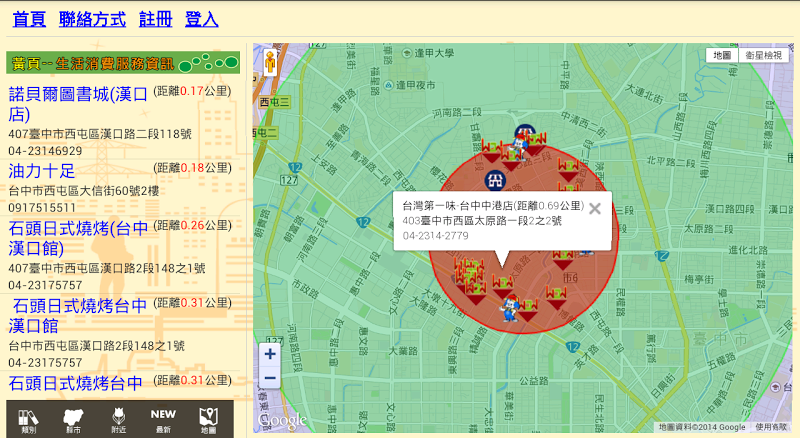Zoom in the map with plus button
Screen dimensions: 800x438
coord(270,354)
